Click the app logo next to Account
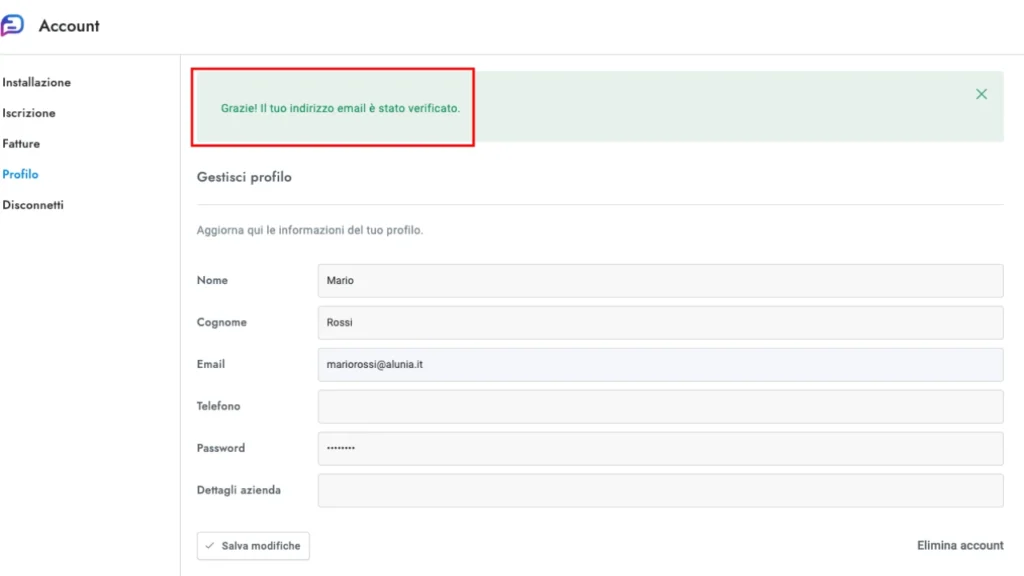The height and width of the screenshot is (576, 1024). (x=12, y=26)
